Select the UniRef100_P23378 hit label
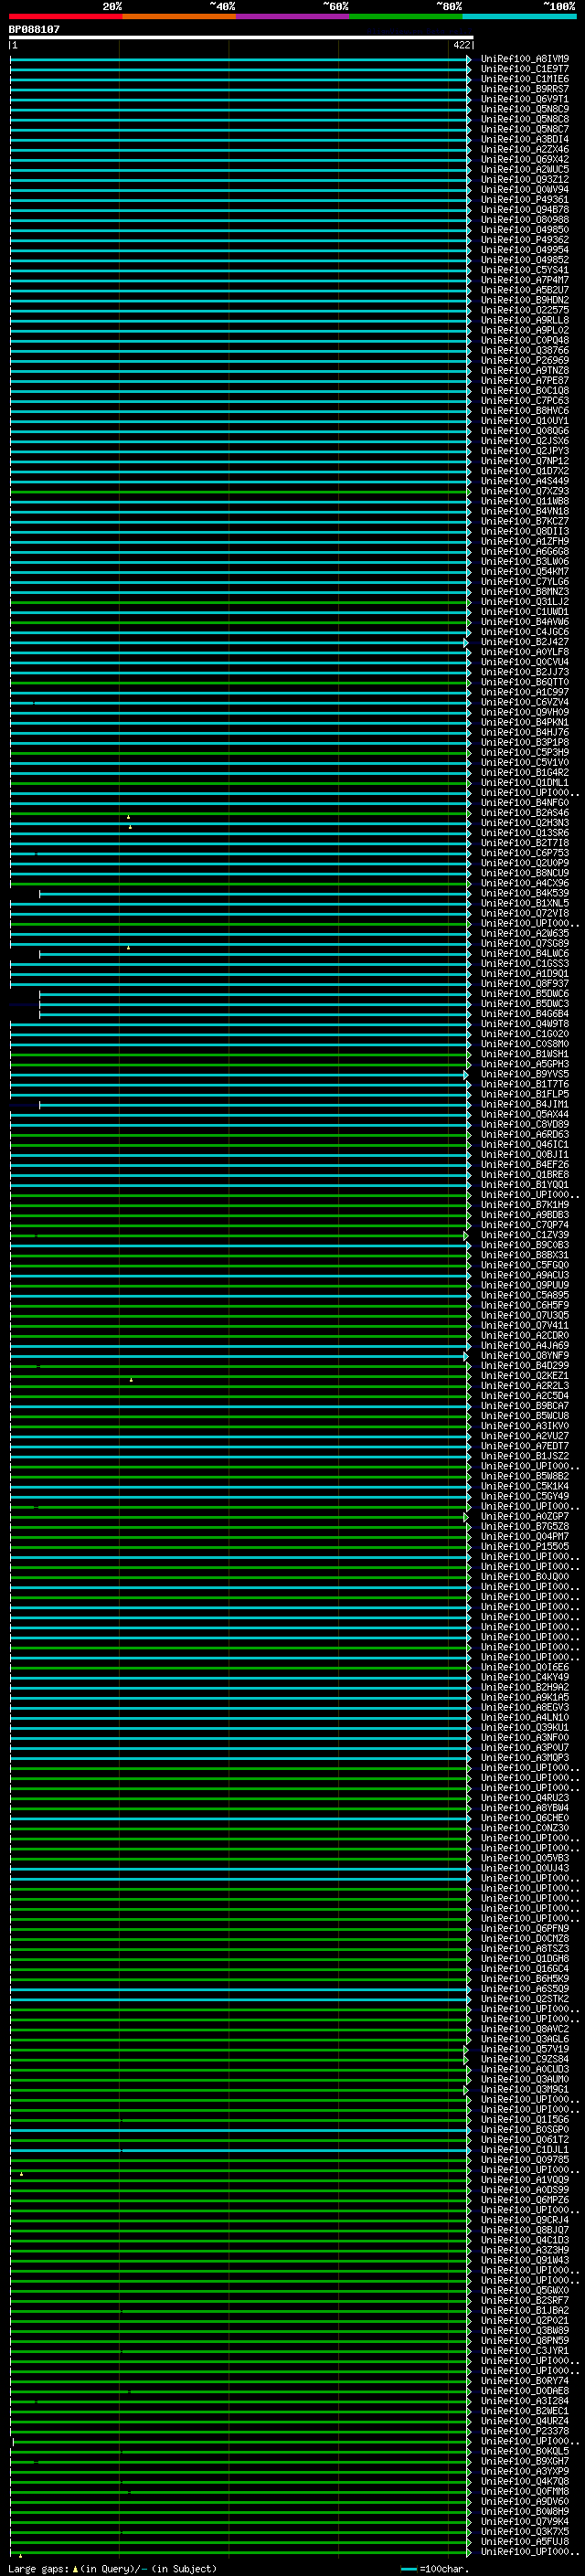The height and width of the screenshot is (2576, 585). 525,2431
